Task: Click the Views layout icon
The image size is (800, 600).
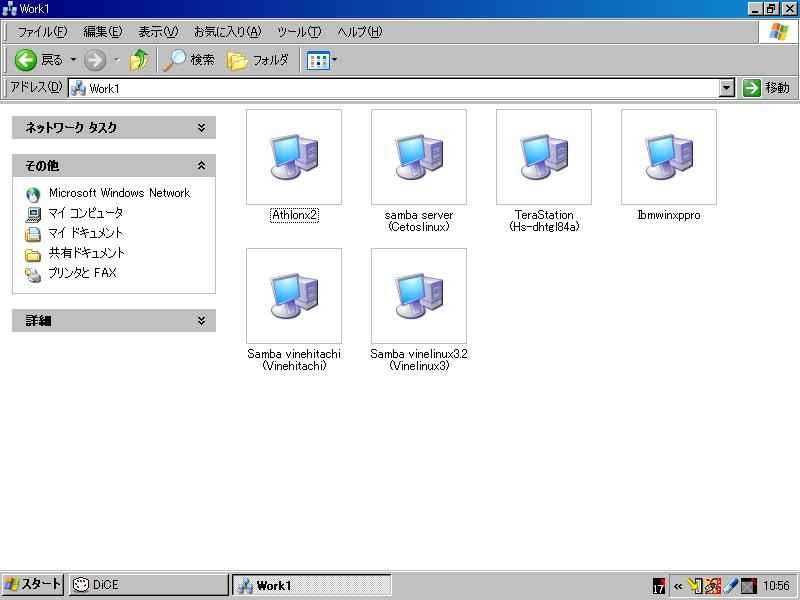Action: click(318, 61)
